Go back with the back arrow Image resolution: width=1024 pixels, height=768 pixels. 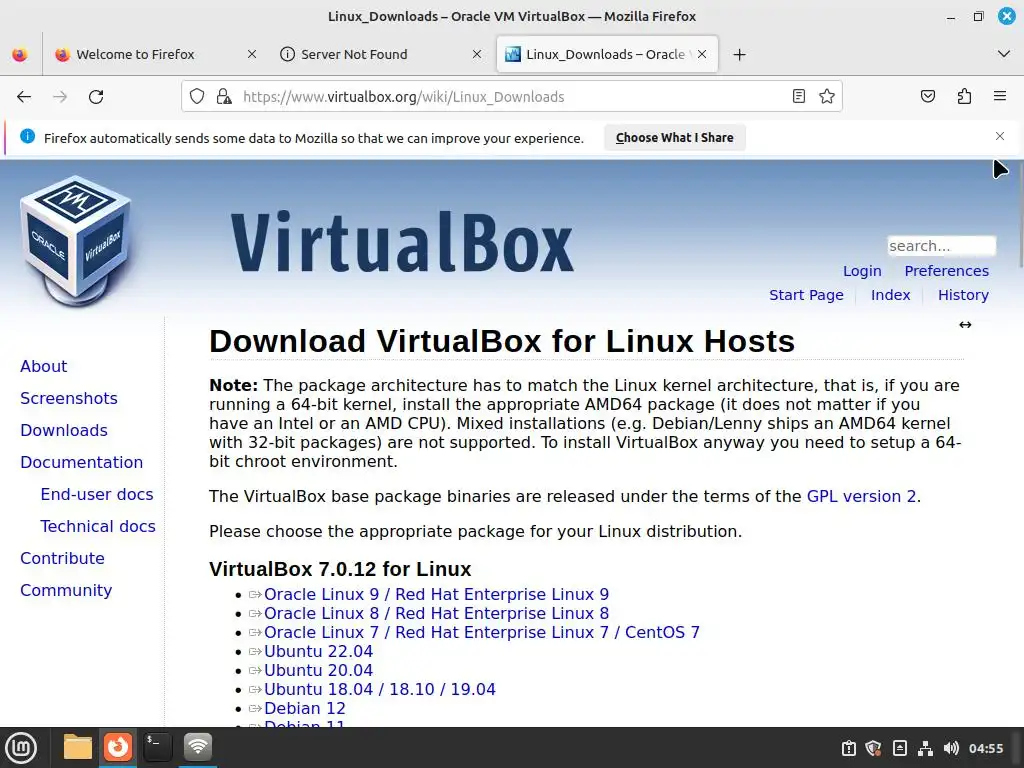tap(24, 97)
